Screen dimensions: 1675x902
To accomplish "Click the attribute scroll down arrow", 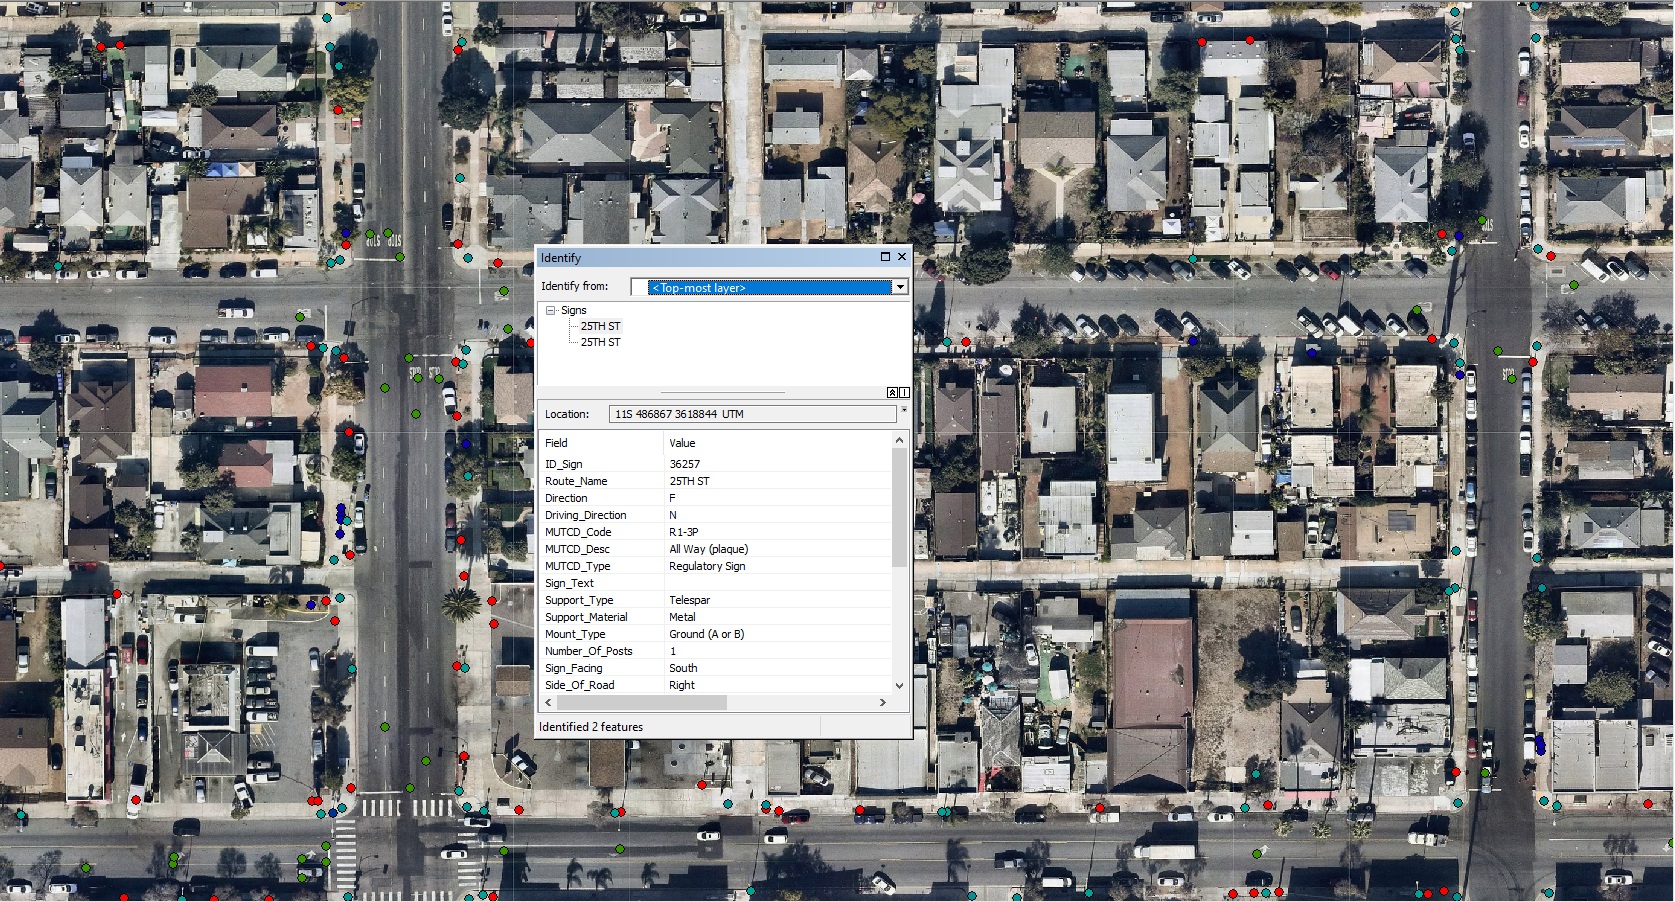I will coord(899,685).
